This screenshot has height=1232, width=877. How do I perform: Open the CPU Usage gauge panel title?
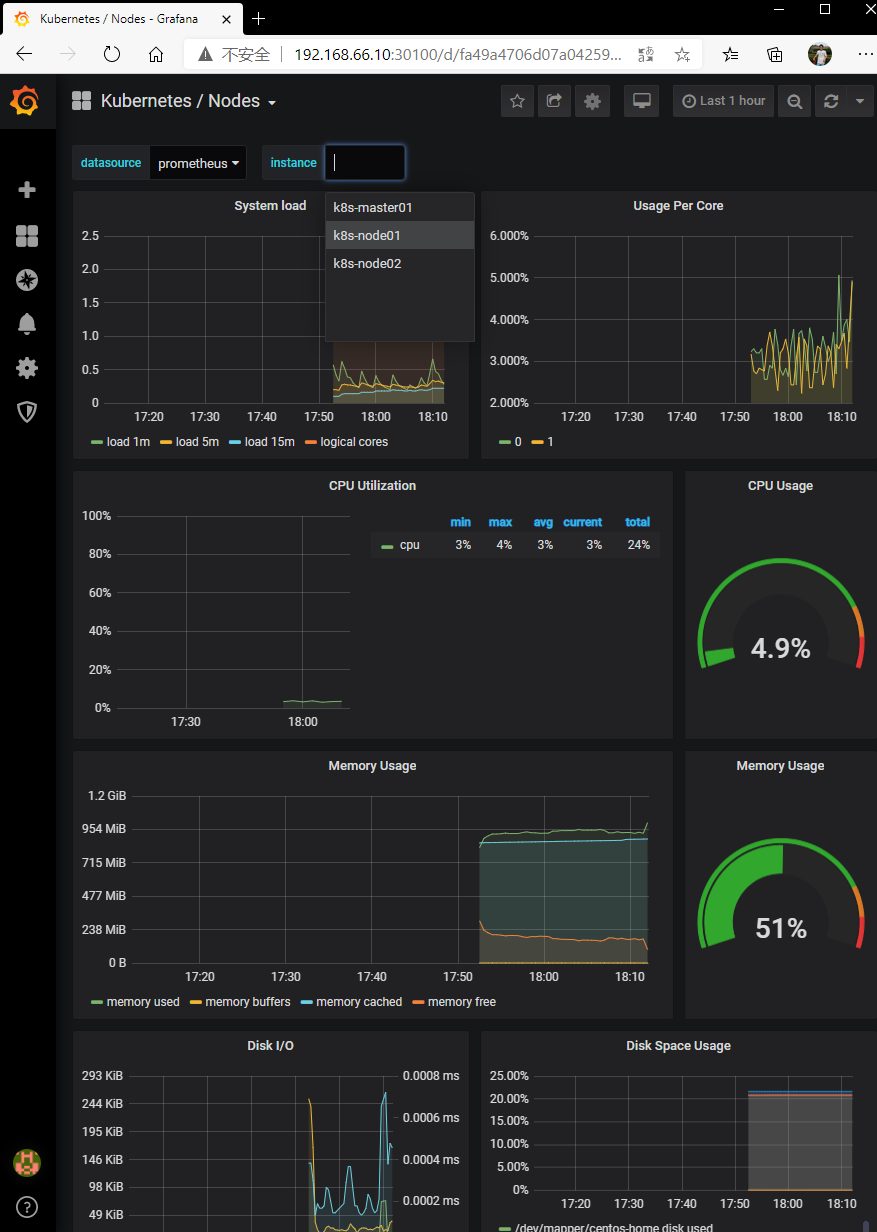(x=780, y=486)
